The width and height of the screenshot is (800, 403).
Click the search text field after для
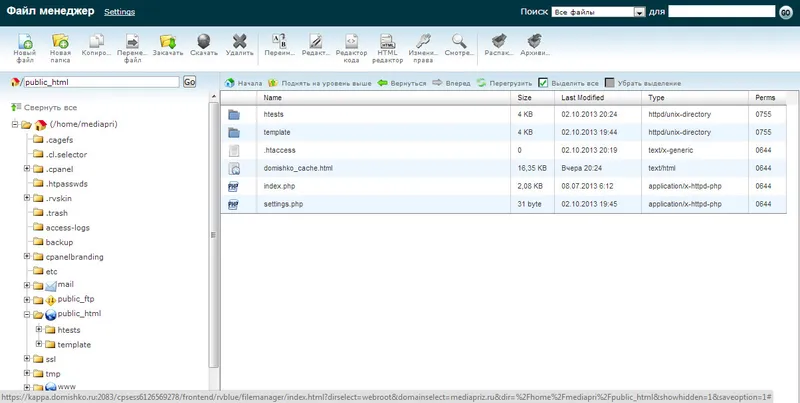click(722, 11)
